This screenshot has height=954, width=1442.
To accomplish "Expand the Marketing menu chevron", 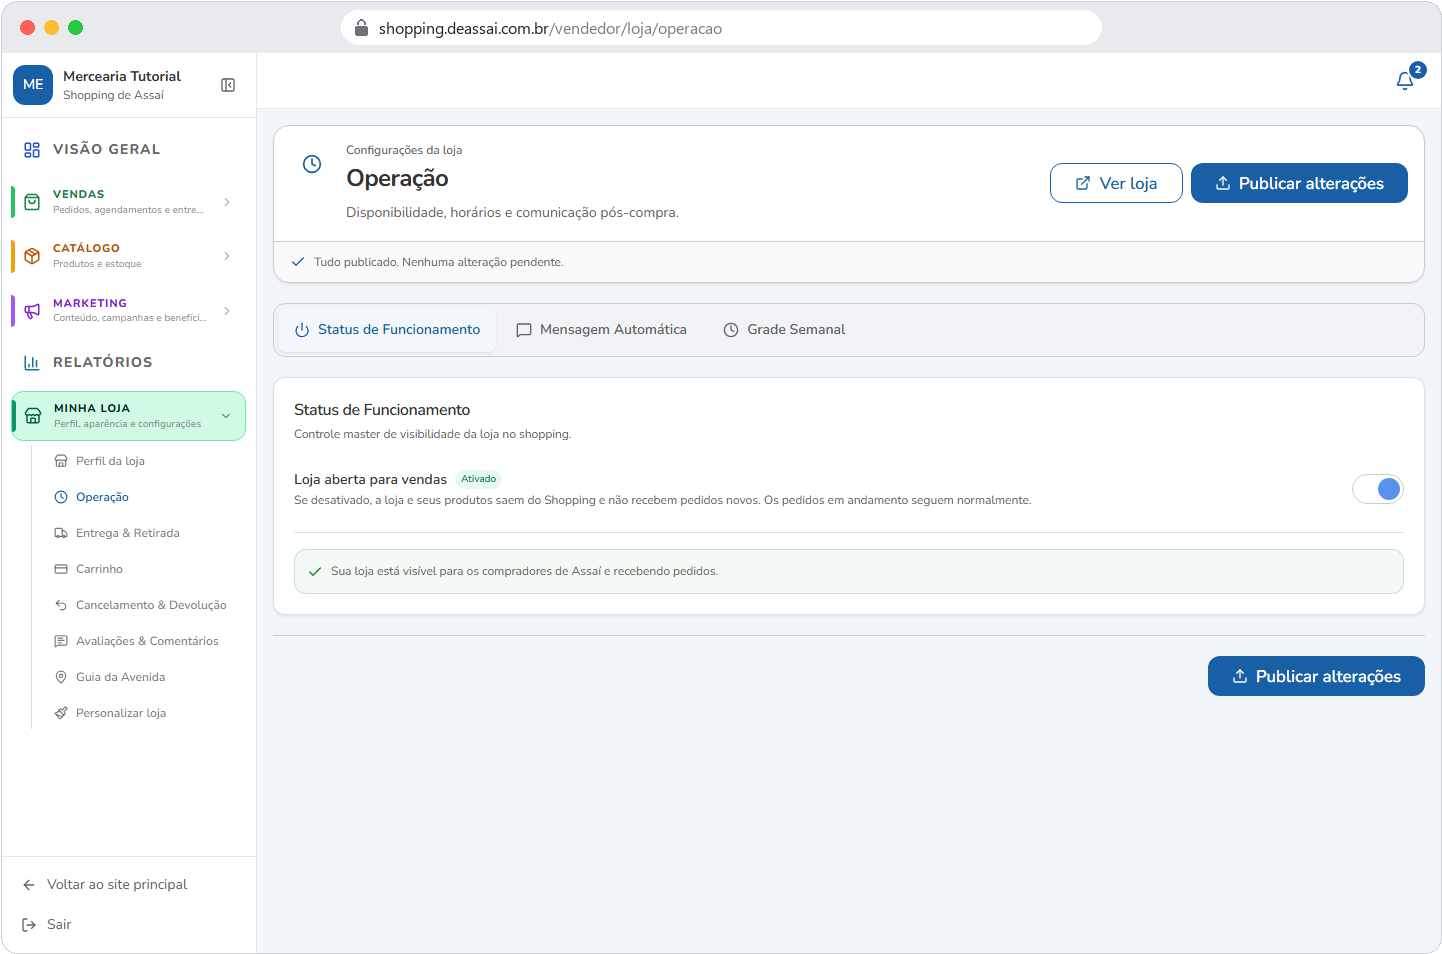I will click(x=227, y=311).
